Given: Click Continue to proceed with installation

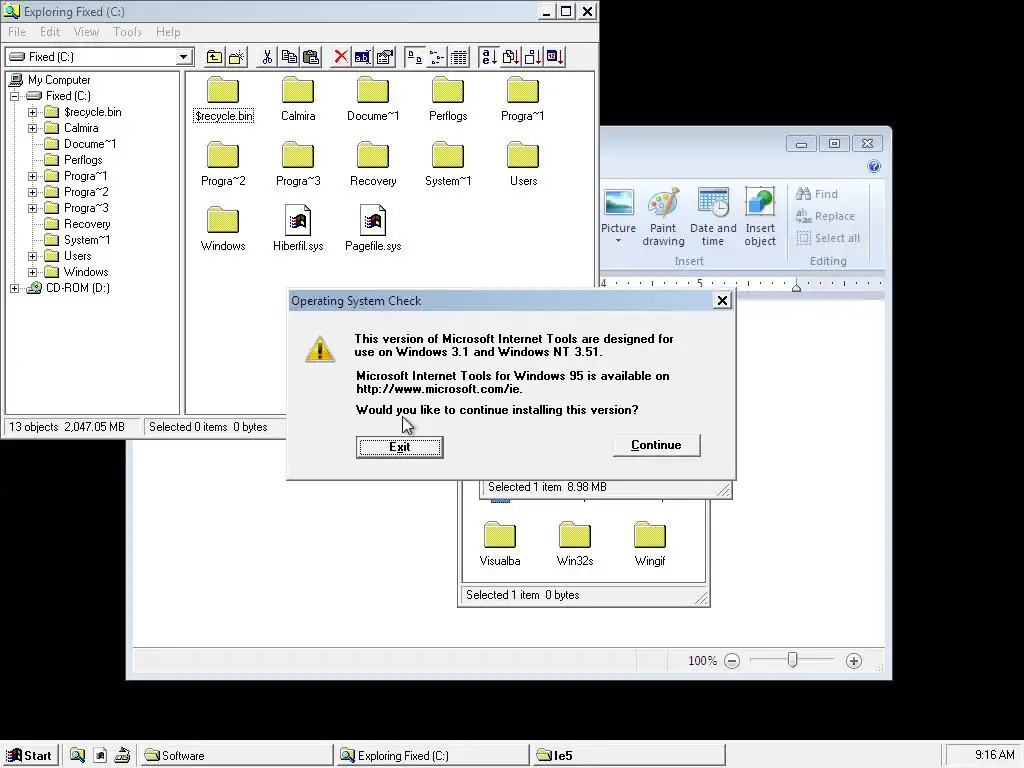Looking at the screenshot, I should tap(656, 445).
